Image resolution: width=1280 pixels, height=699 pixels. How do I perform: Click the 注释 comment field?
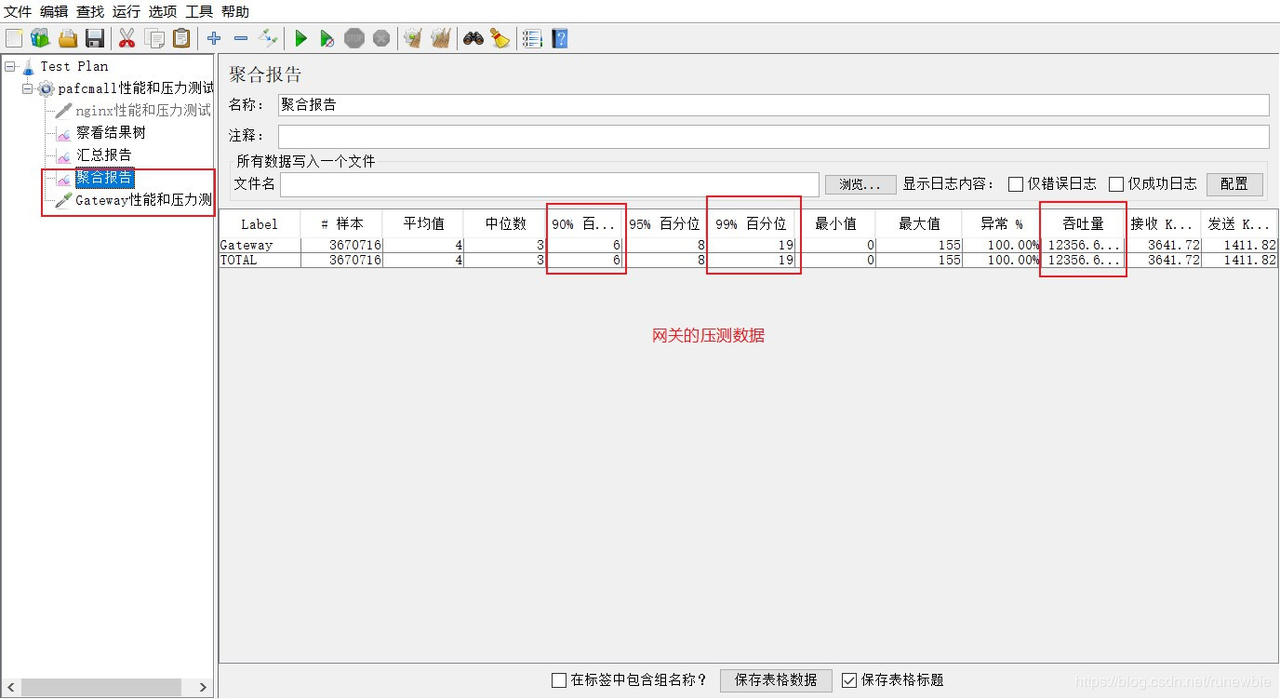tap(772, 136)
